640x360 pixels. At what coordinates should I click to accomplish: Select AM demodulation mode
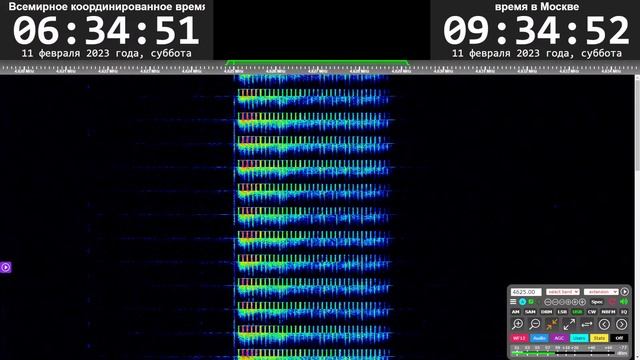click(516, 312)
